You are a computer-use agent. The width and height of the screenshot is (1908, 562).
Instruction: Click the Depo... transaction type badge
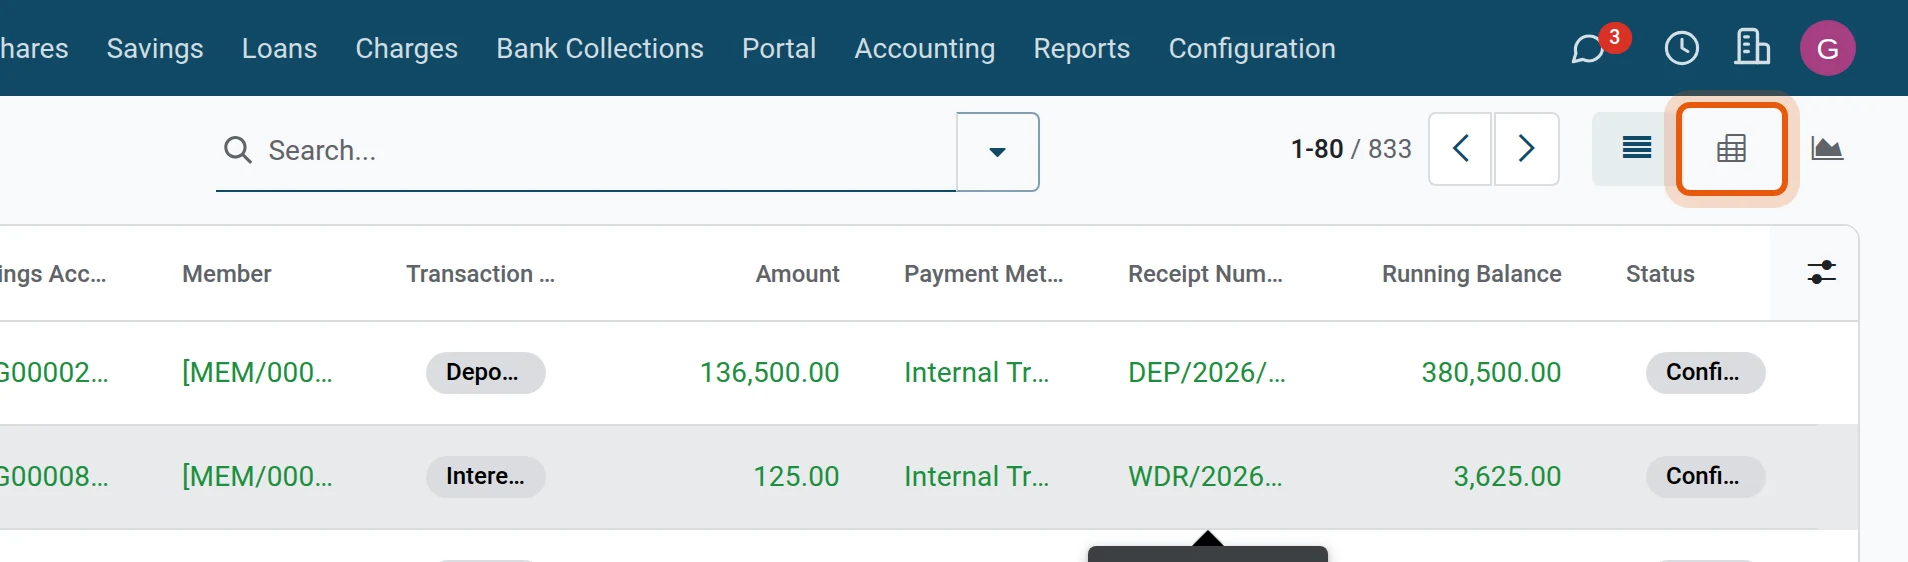click(x=485, y=373)
